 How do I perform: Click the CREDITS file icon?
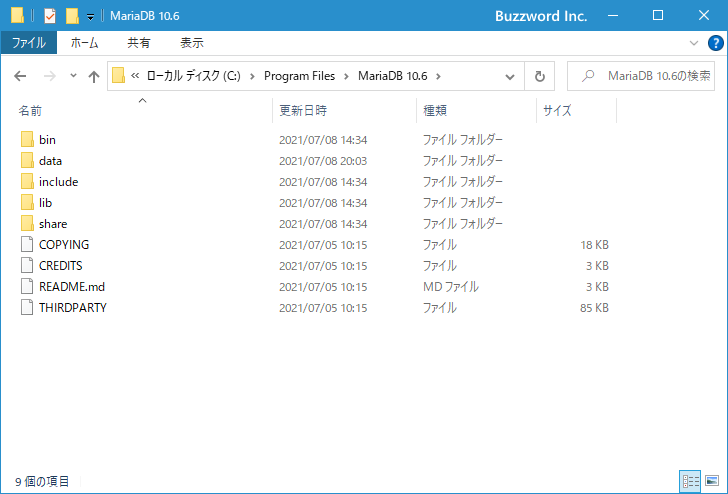27,266
